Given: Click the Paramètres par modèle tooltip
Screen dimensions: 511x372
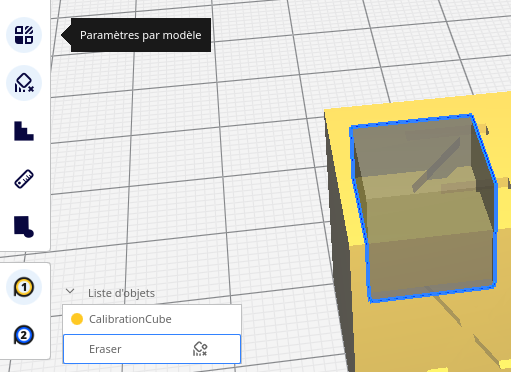Looking at the screenshot, I should tap(141, 35).
